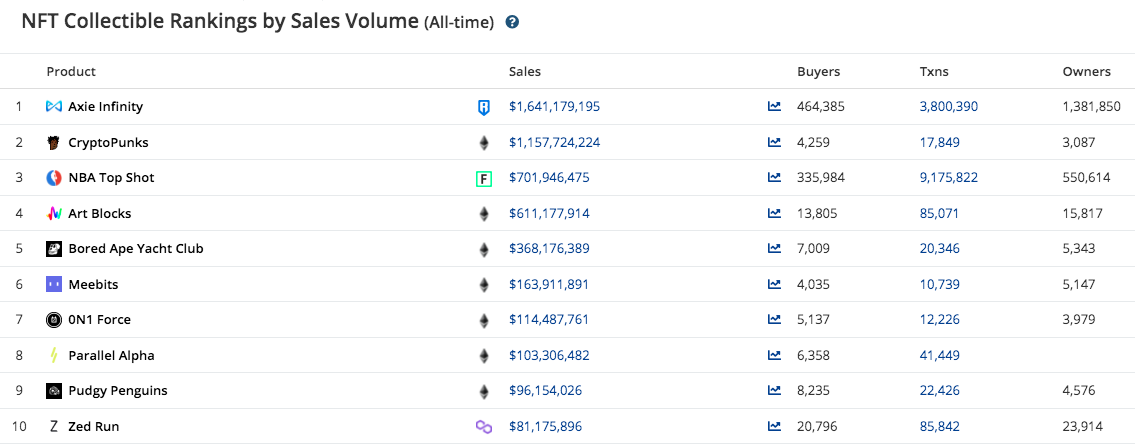Open the 0N1 Force sales chart icon

[775, 319]
